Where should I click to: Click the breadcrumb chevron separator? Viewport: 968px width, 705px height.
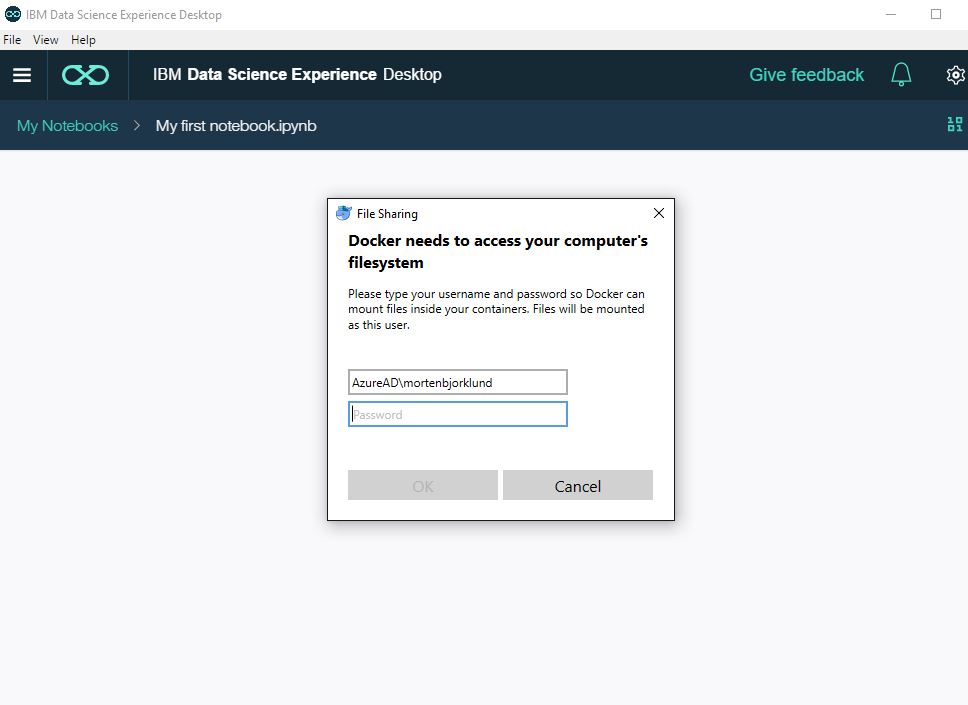click(136, 125)
